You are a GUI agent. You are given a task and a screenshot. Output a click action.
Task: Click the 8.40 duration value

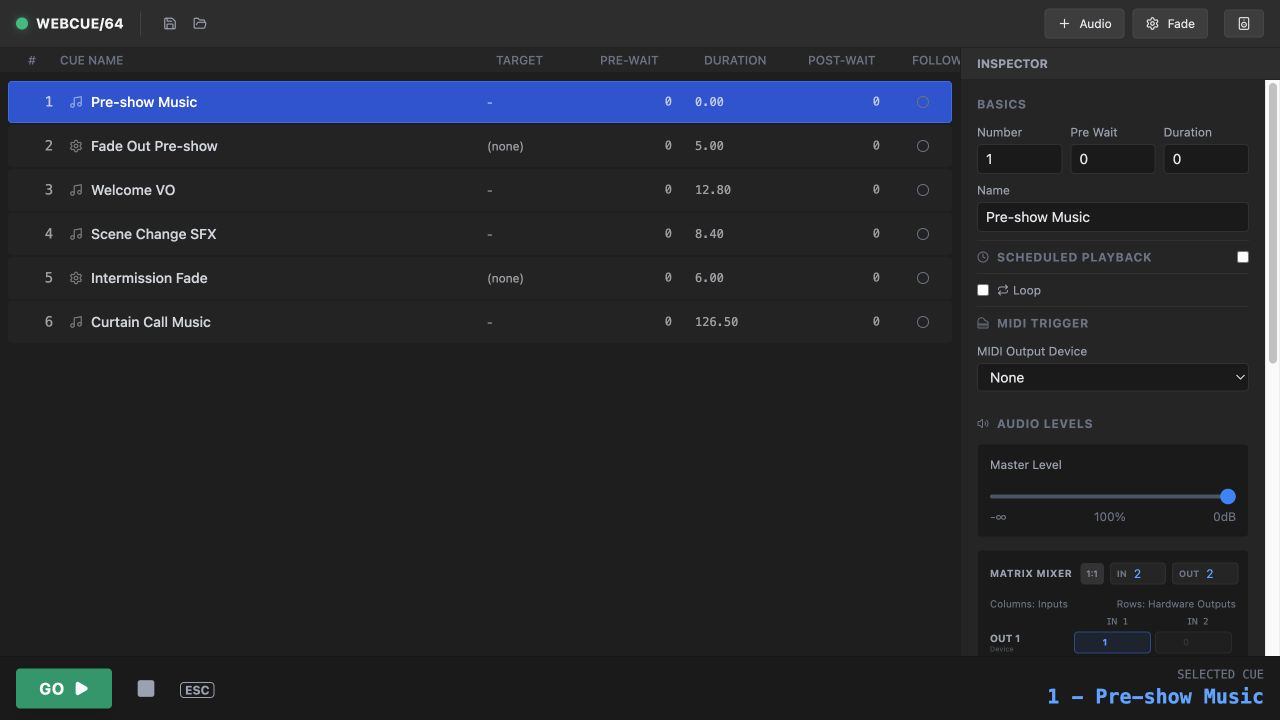[x=709, y=234]
